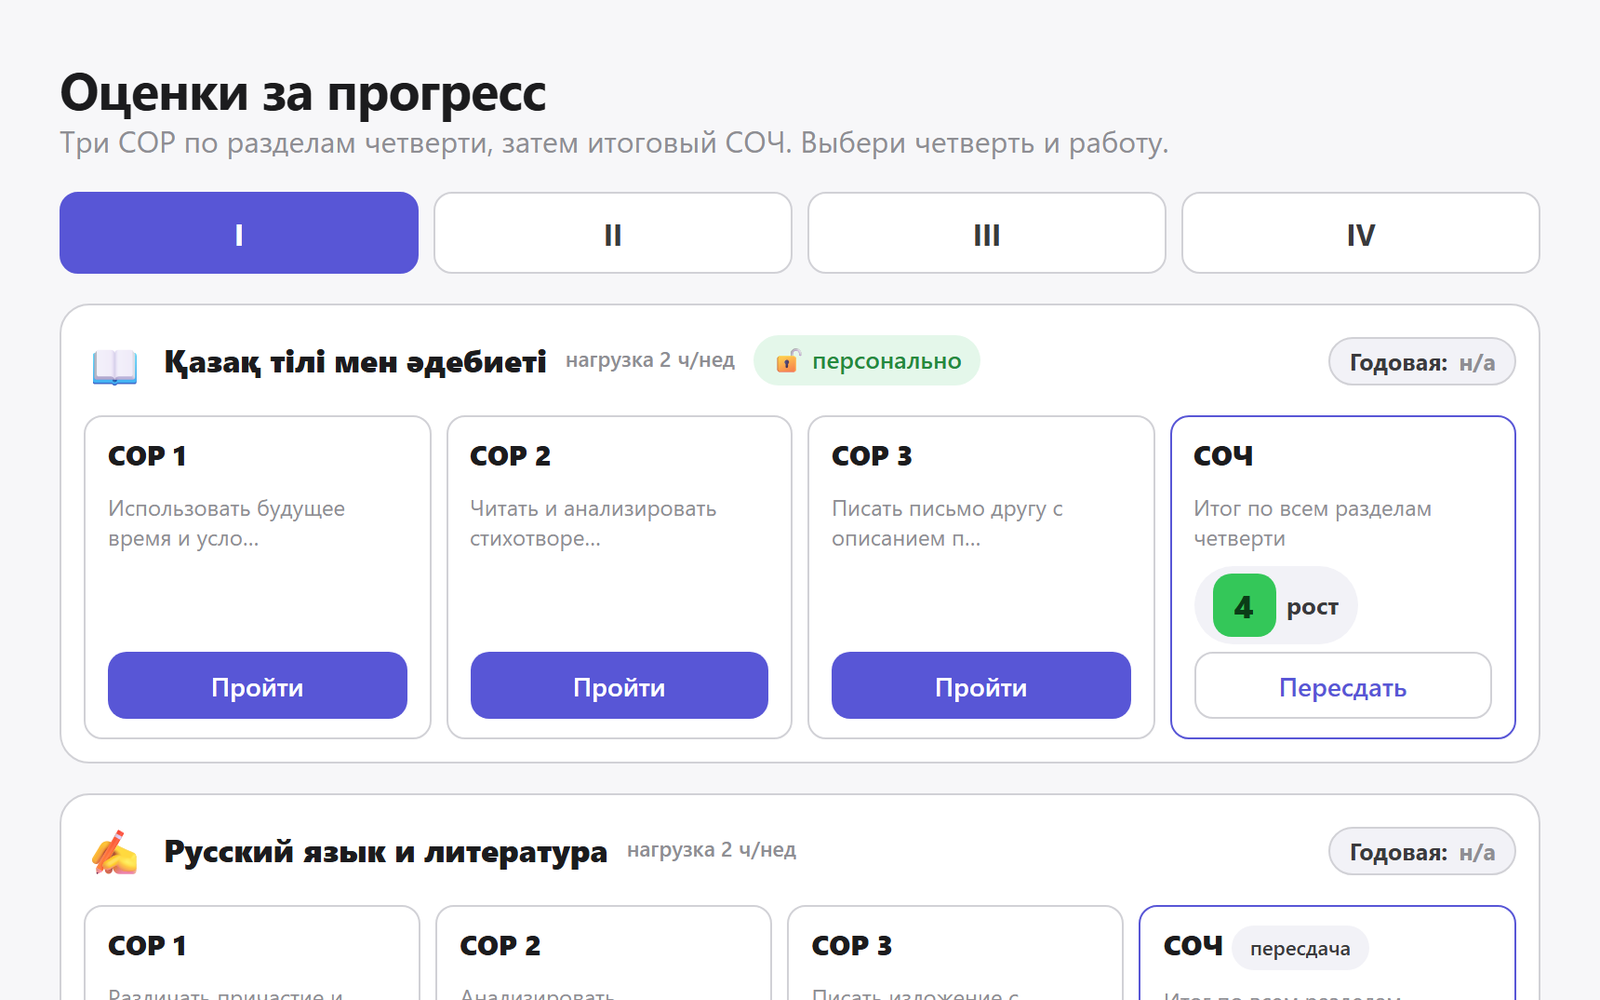
Task: Click СОР 1 title in Қазақ тілі
Action: click(x=147, y=456)
